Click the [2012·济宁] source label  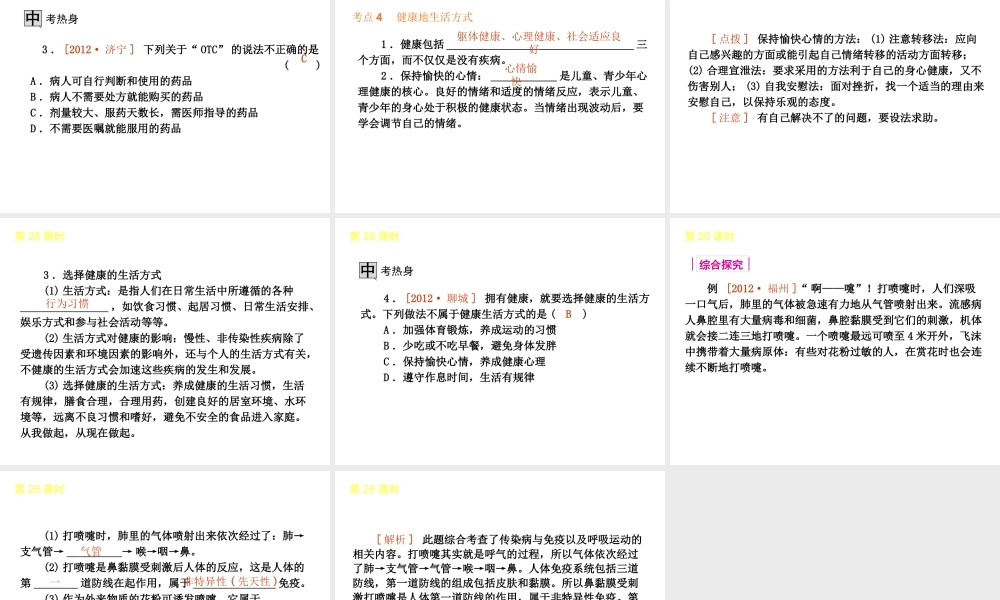(99, 49)
